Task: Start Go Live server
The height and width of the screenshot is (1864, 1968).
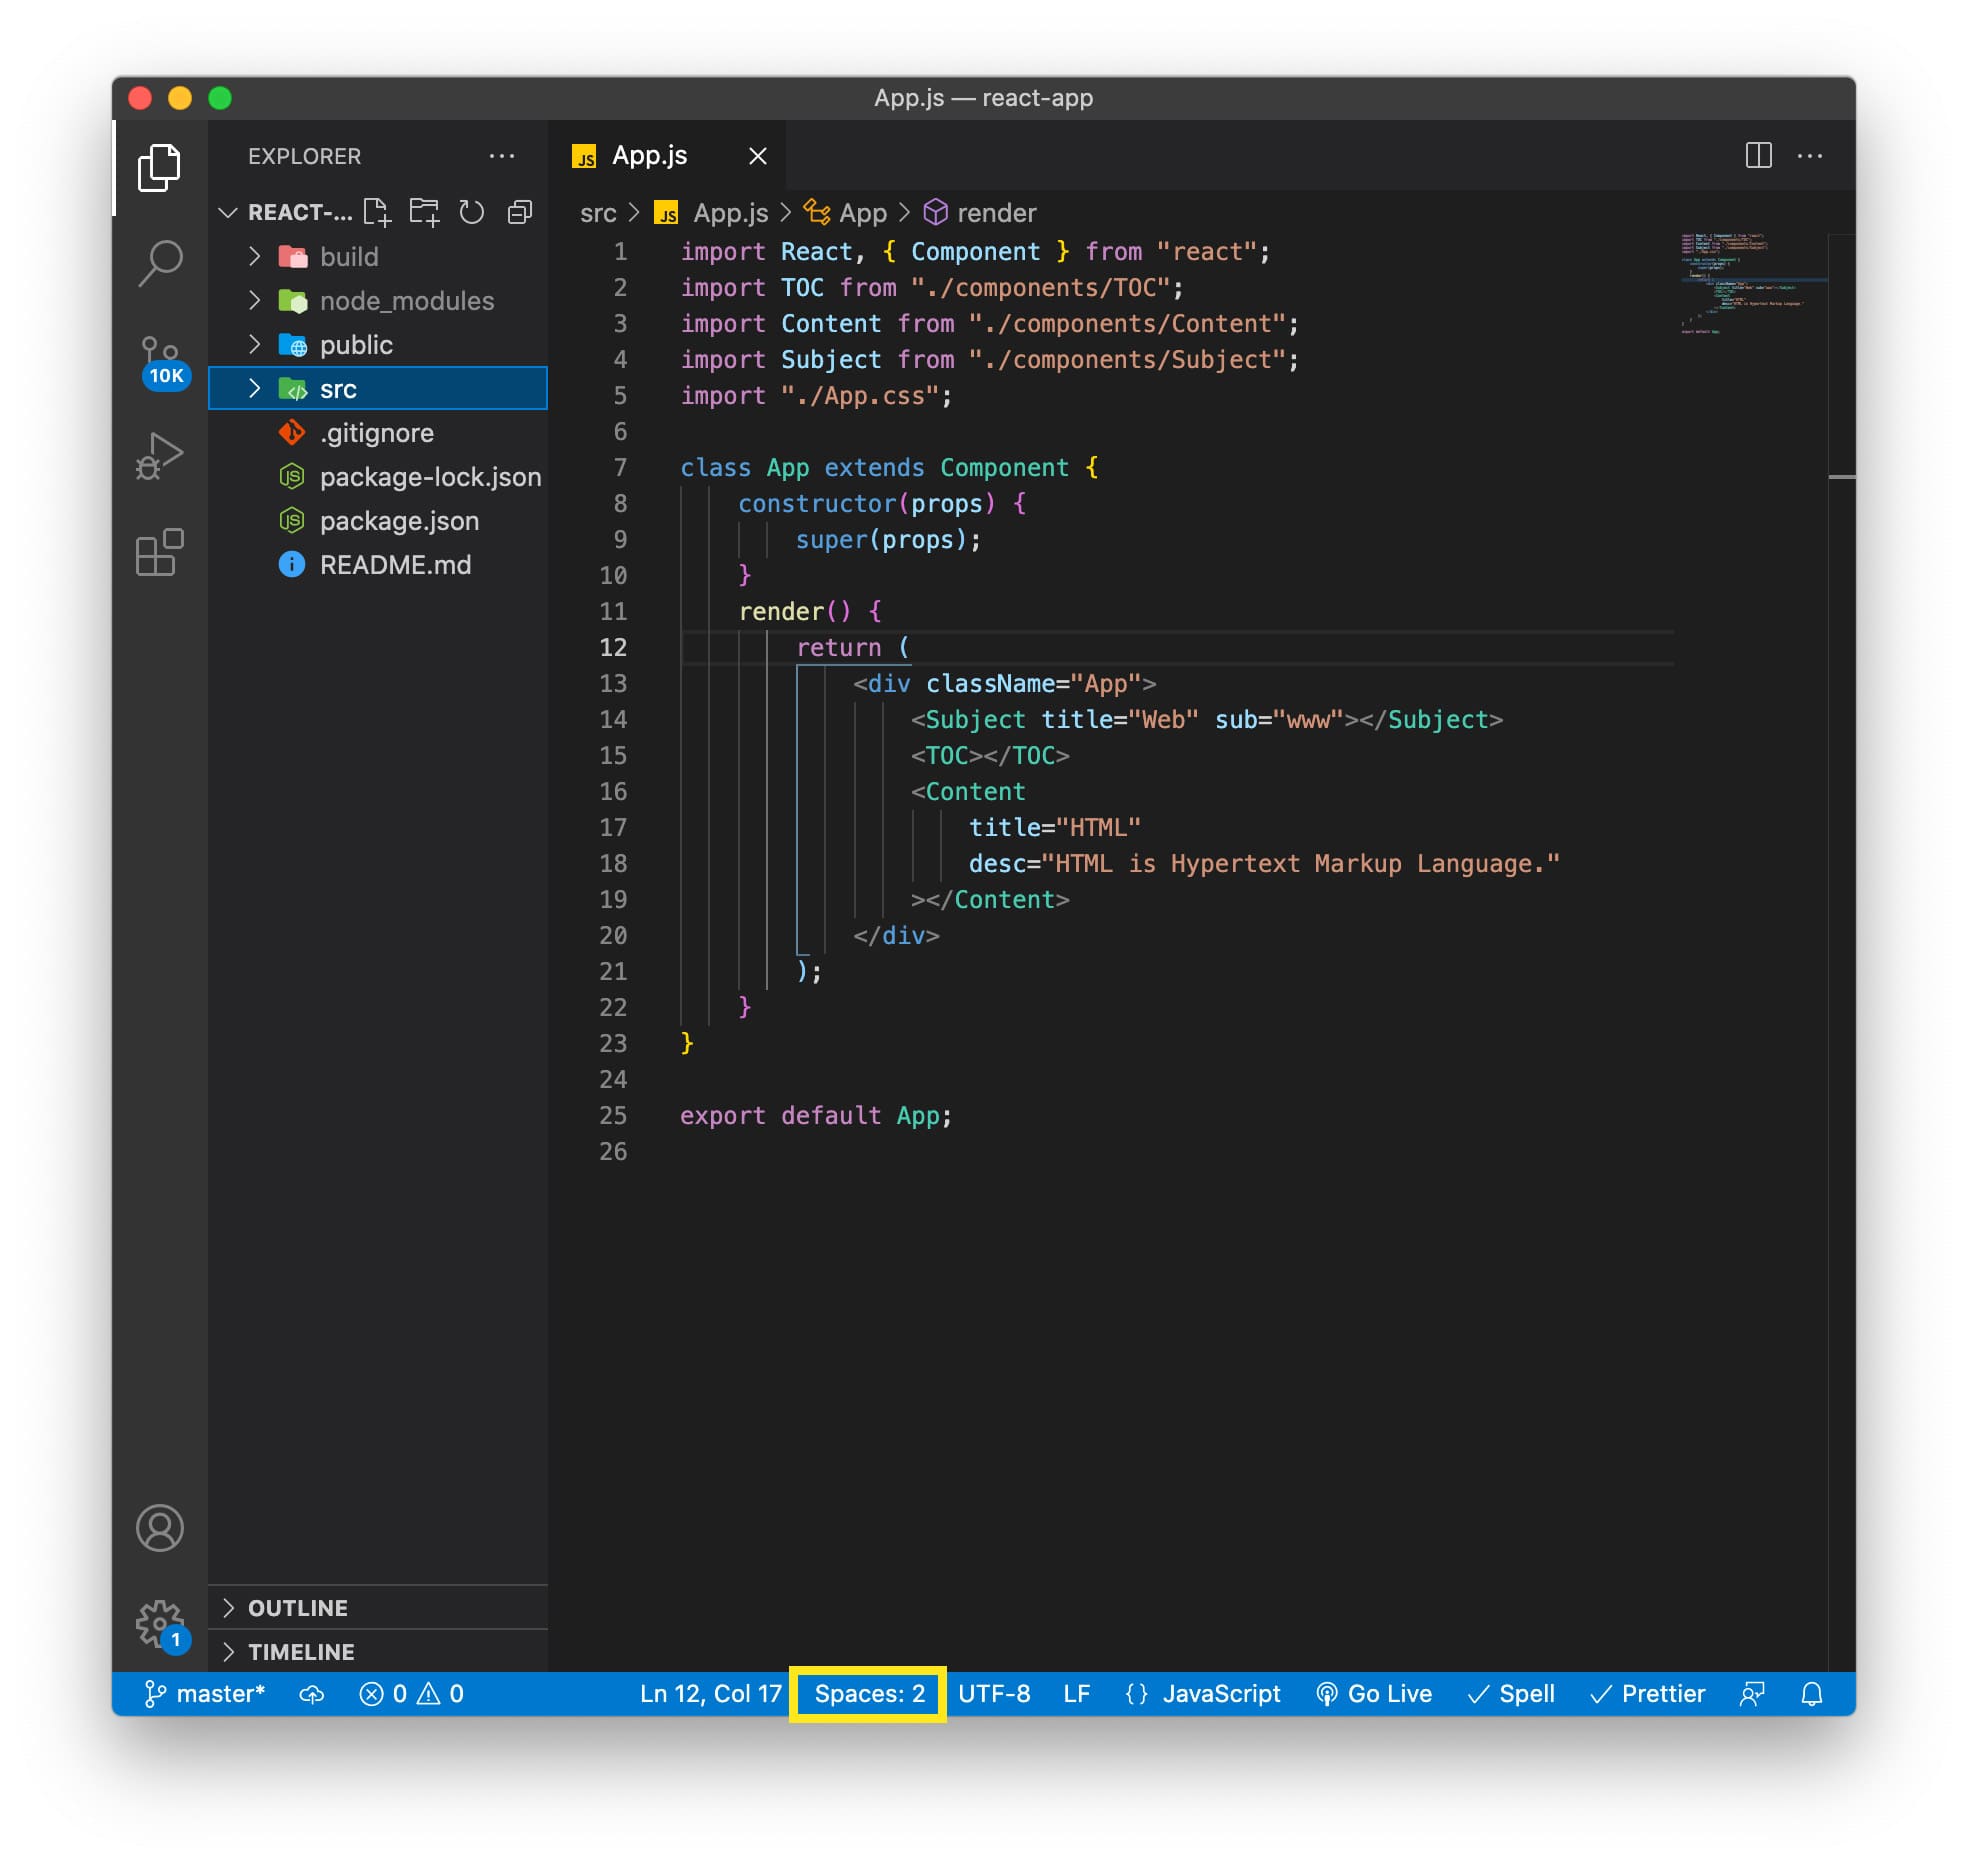Action: pos(1375,1693)
